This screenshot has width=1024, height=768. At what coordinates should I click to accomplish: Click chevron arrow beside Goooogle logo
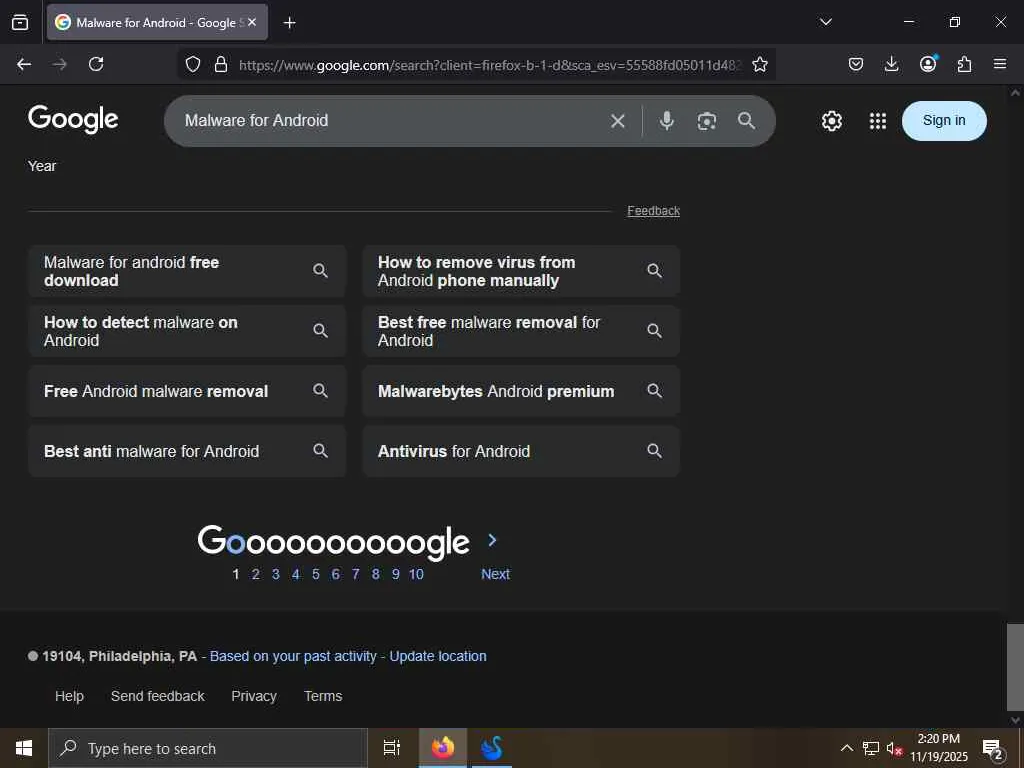tap(492, 540)
